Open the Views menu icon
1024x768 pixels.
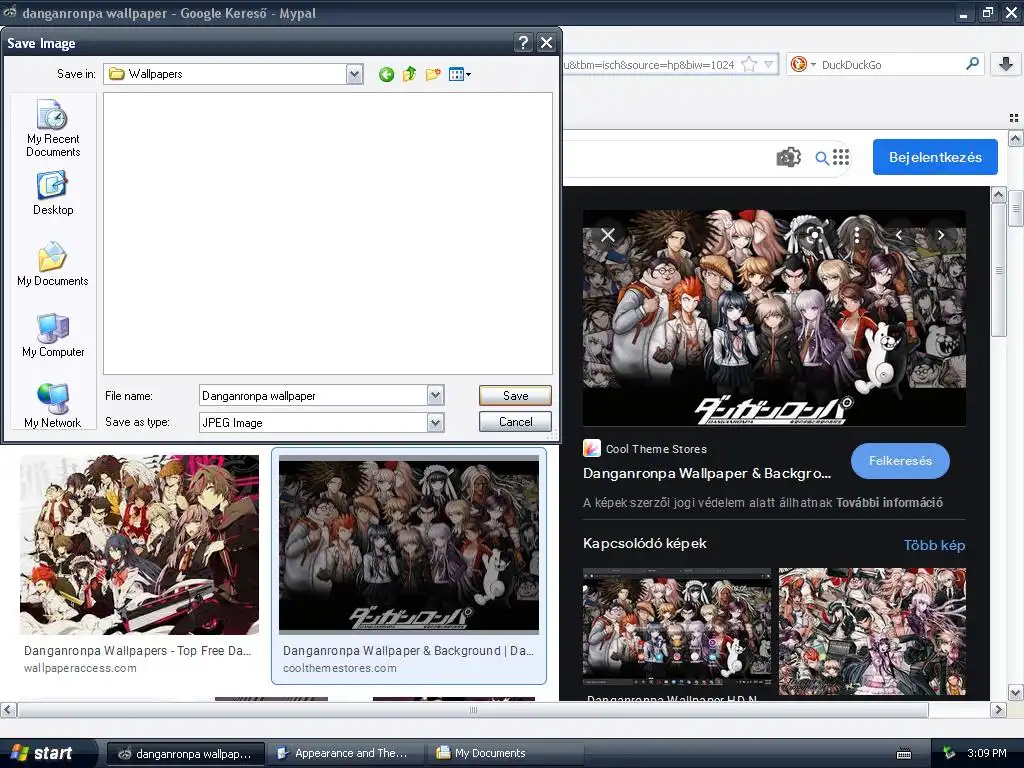click(460, 74)
